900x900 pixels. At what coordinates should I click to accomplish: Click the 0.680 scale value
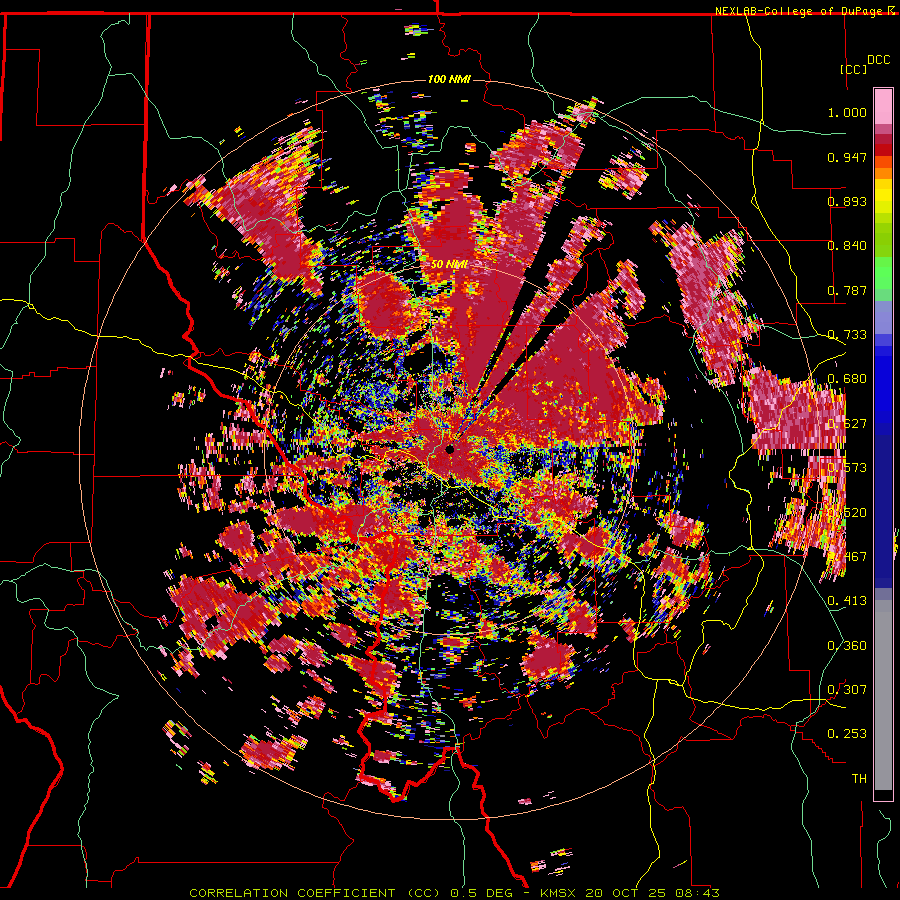tap(847, 379)
